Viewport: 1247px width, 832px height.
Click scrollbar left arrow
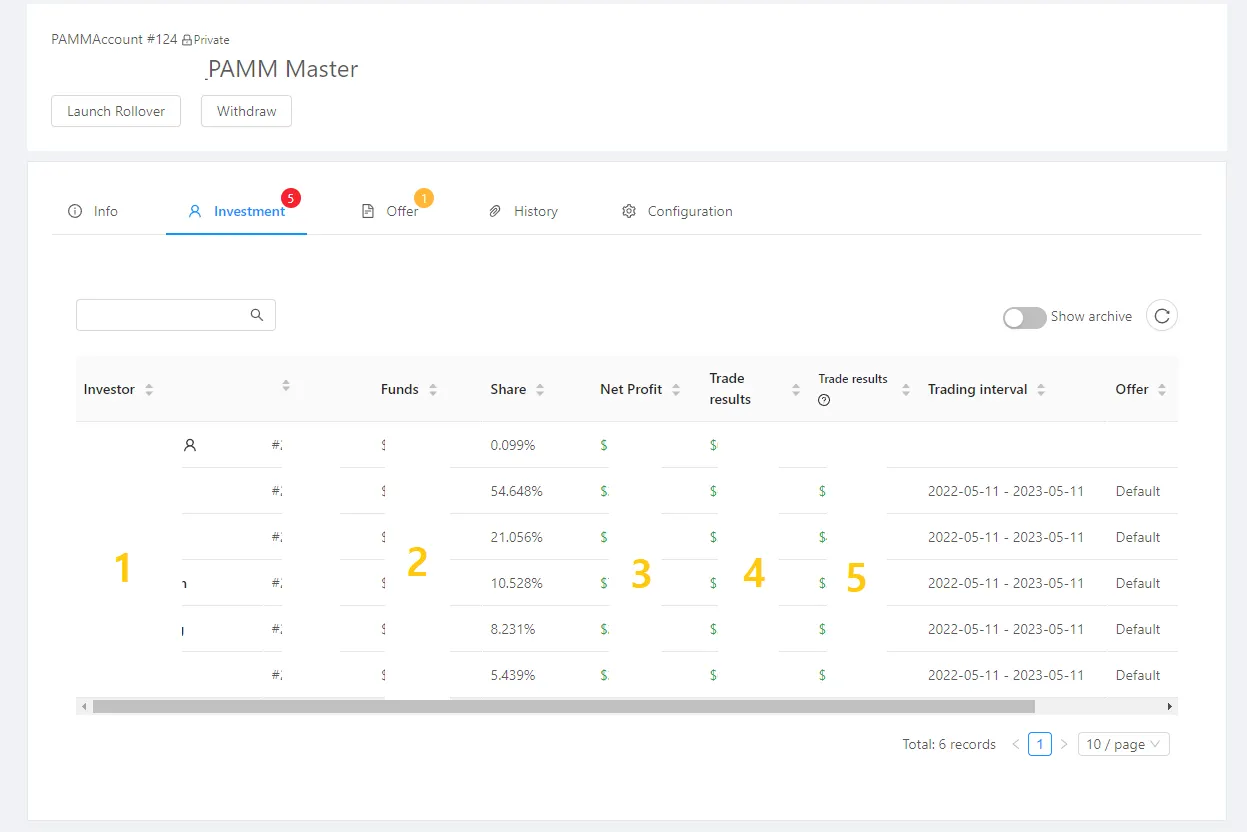(x=84, y=707)
